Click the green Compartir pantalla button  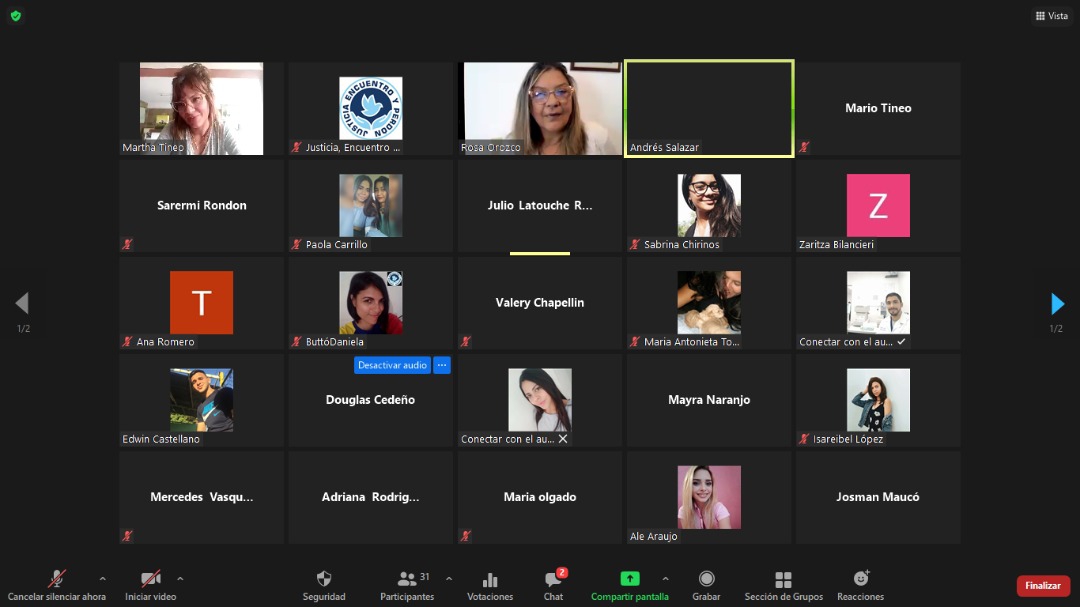(x=630, y=586)
